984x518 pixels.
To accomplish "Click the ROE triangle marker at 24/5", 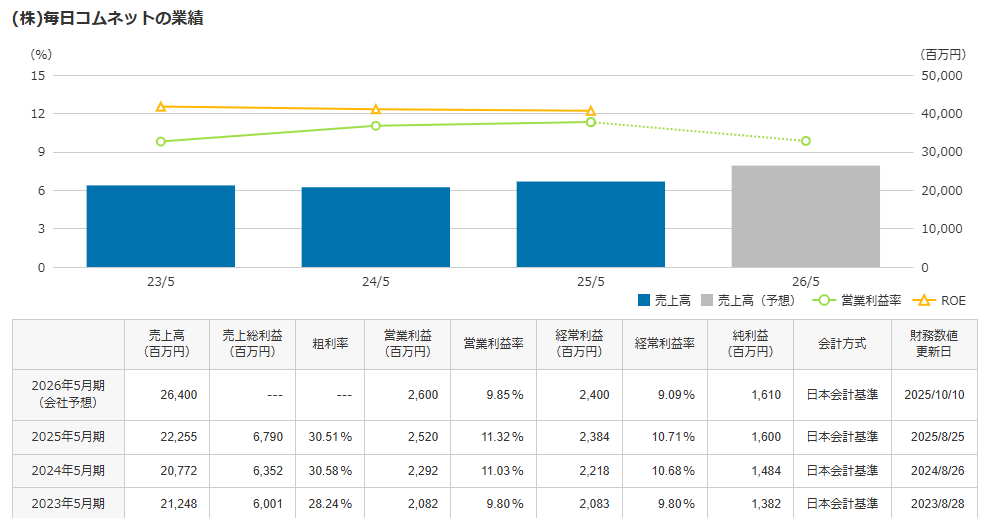I will (376, 110).
